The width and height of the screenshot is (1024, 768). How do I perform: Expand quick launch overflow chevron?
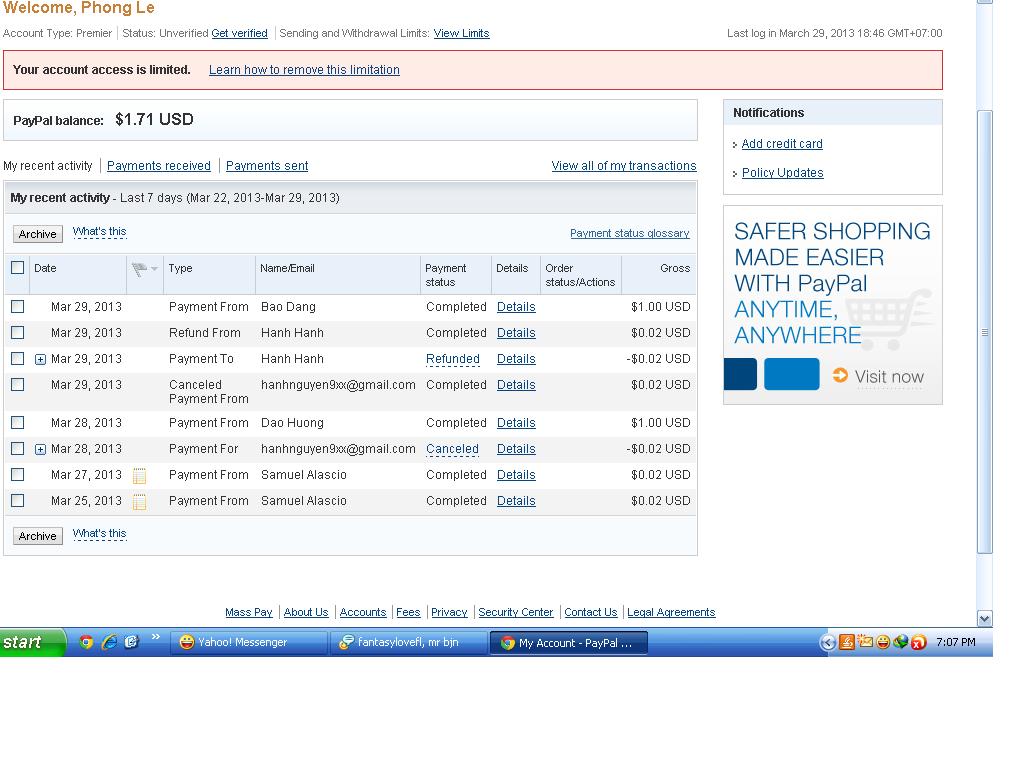(155, 637)
